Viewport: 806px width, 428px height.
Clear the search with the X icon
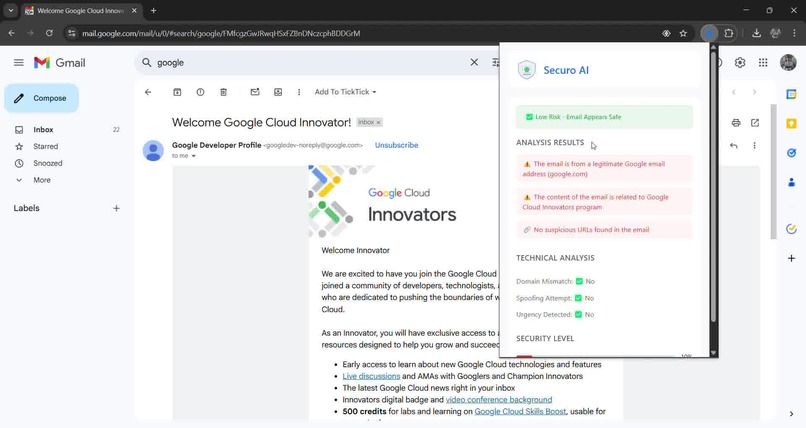pyautogui.click(x=474, y=62)
